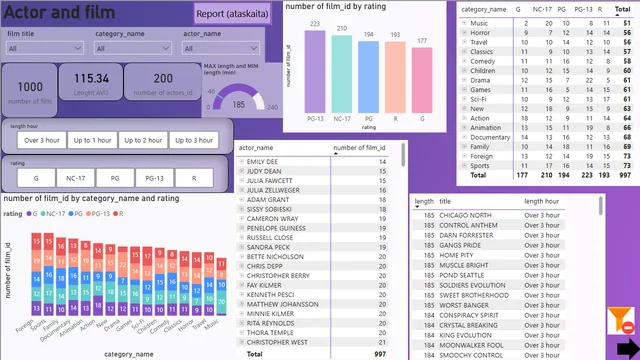The height and width of the screenshot is (360, 640).
Task: Click the NC-17 column header in matrix
Action: 542,9
